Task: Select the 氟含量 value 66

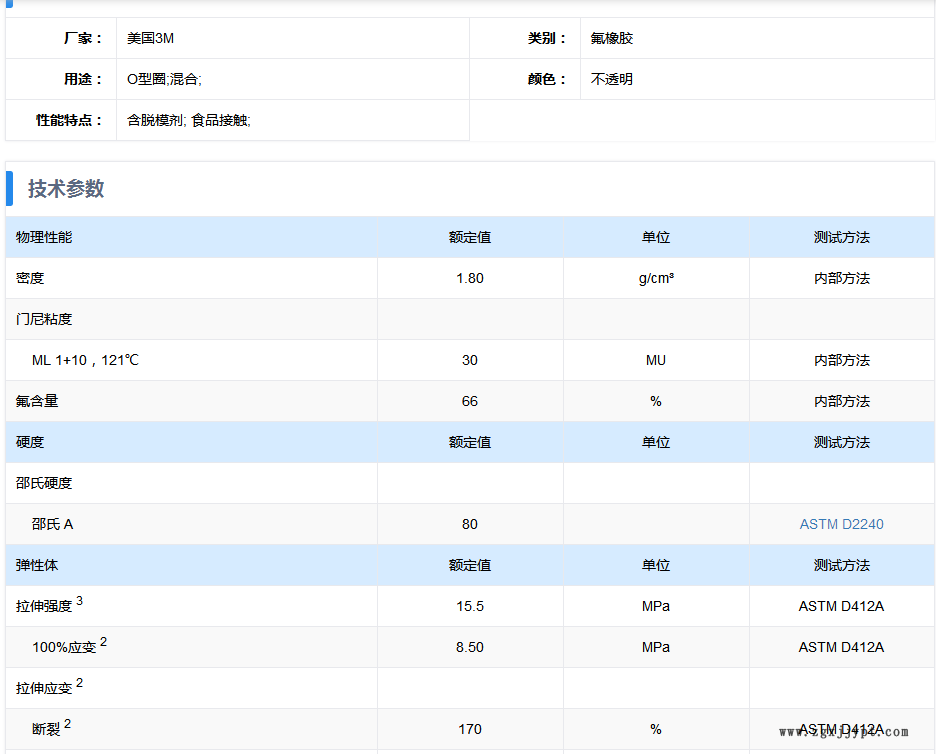Action: pyautogui.click(x=469, y=401)
